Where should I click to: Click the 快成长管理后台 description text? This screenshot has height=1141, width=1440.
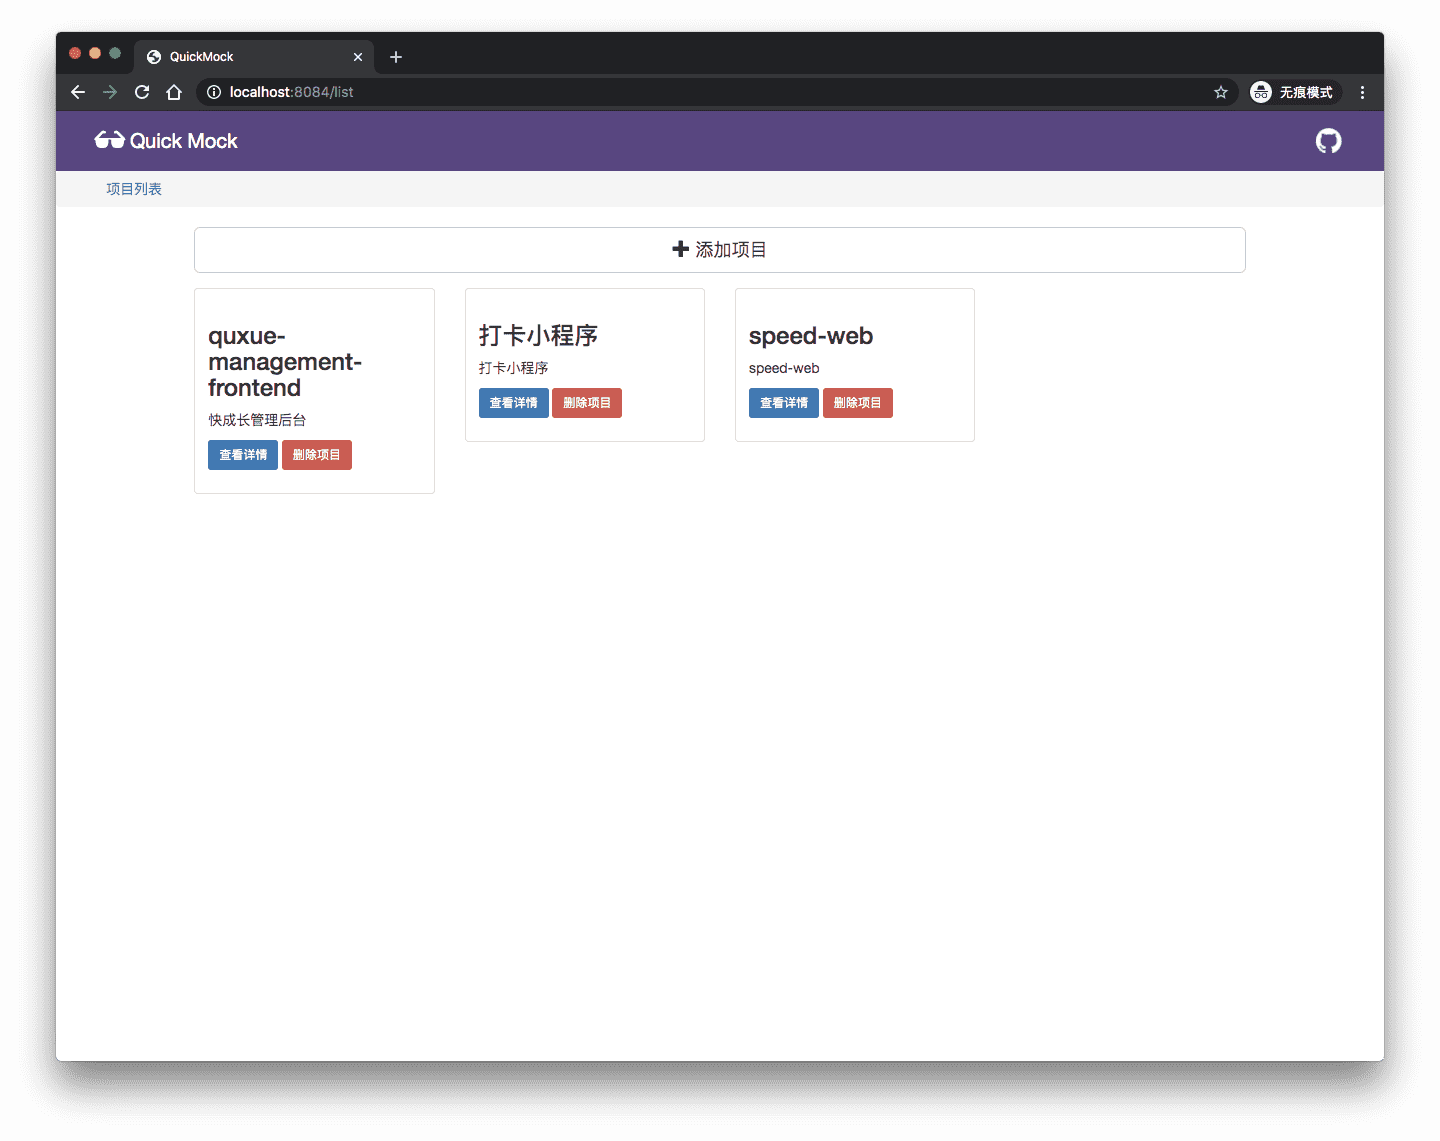257,420
